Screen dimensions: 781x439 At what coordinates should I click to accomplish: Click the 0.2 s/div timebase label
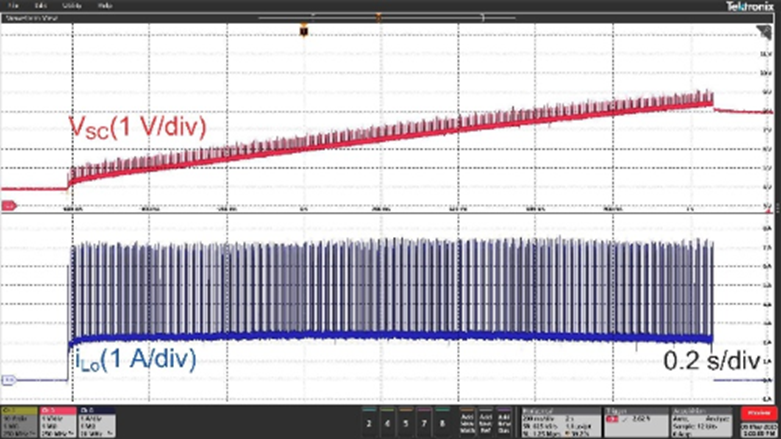[712, 360]
